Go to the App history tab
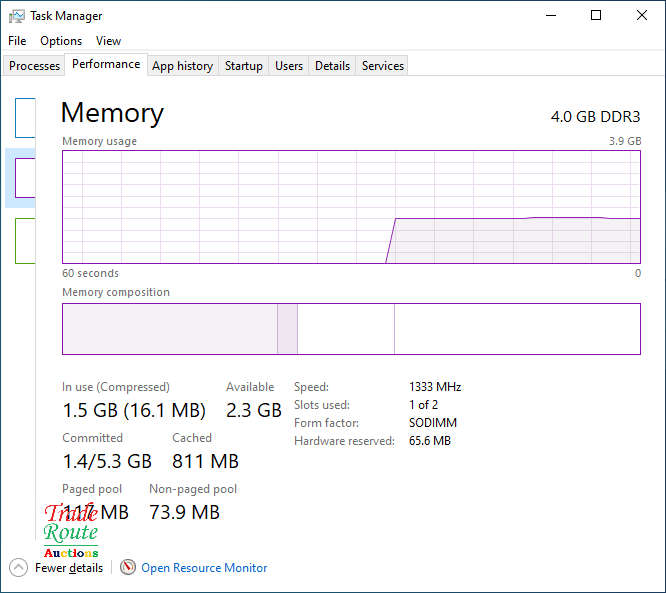The height and width of the screenshot is (593, 666). (x=182, y=66)
